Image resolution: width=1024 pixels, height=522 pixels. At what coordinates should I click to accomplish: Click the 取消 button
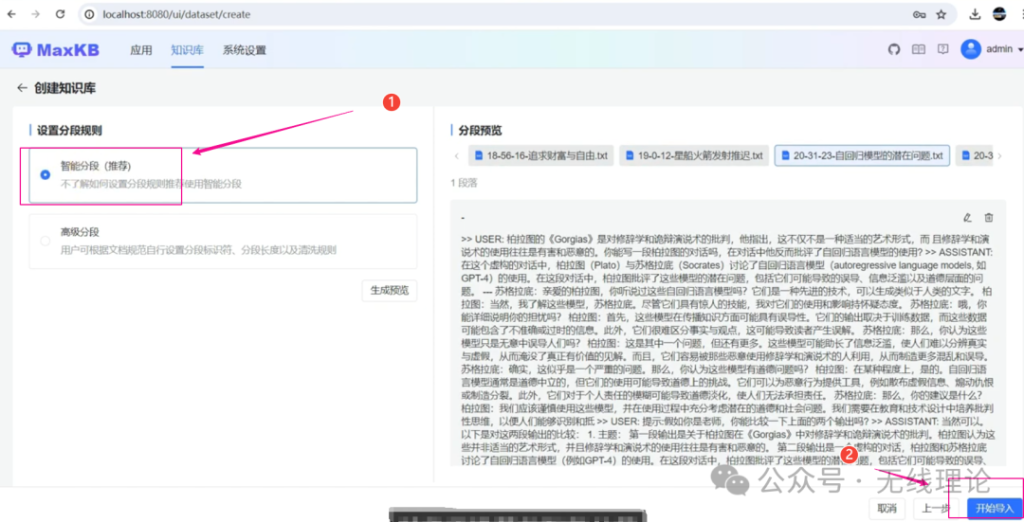887,508
